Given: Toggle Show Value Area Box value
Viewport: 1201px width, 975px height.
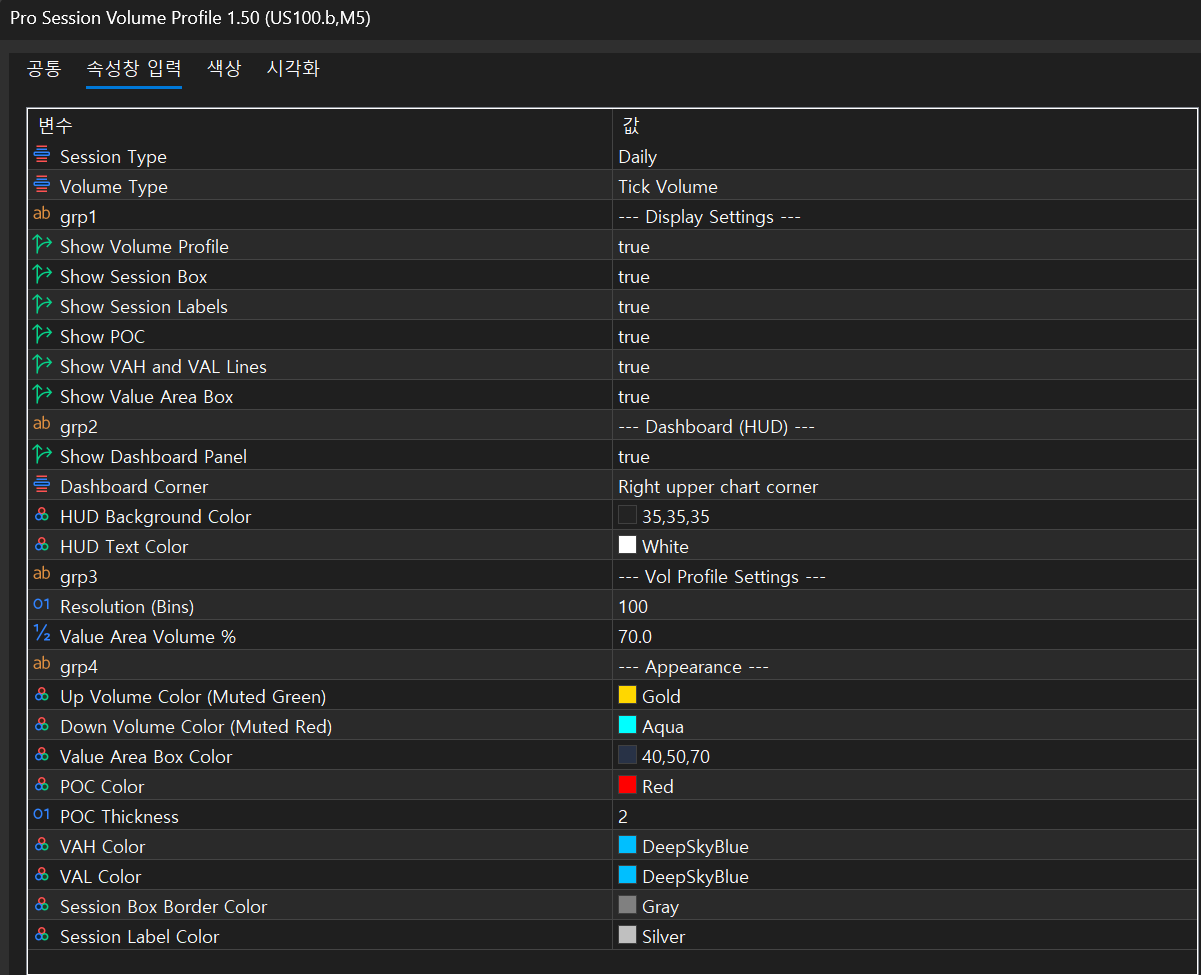Looking at the screenshot, I should 634,397.
